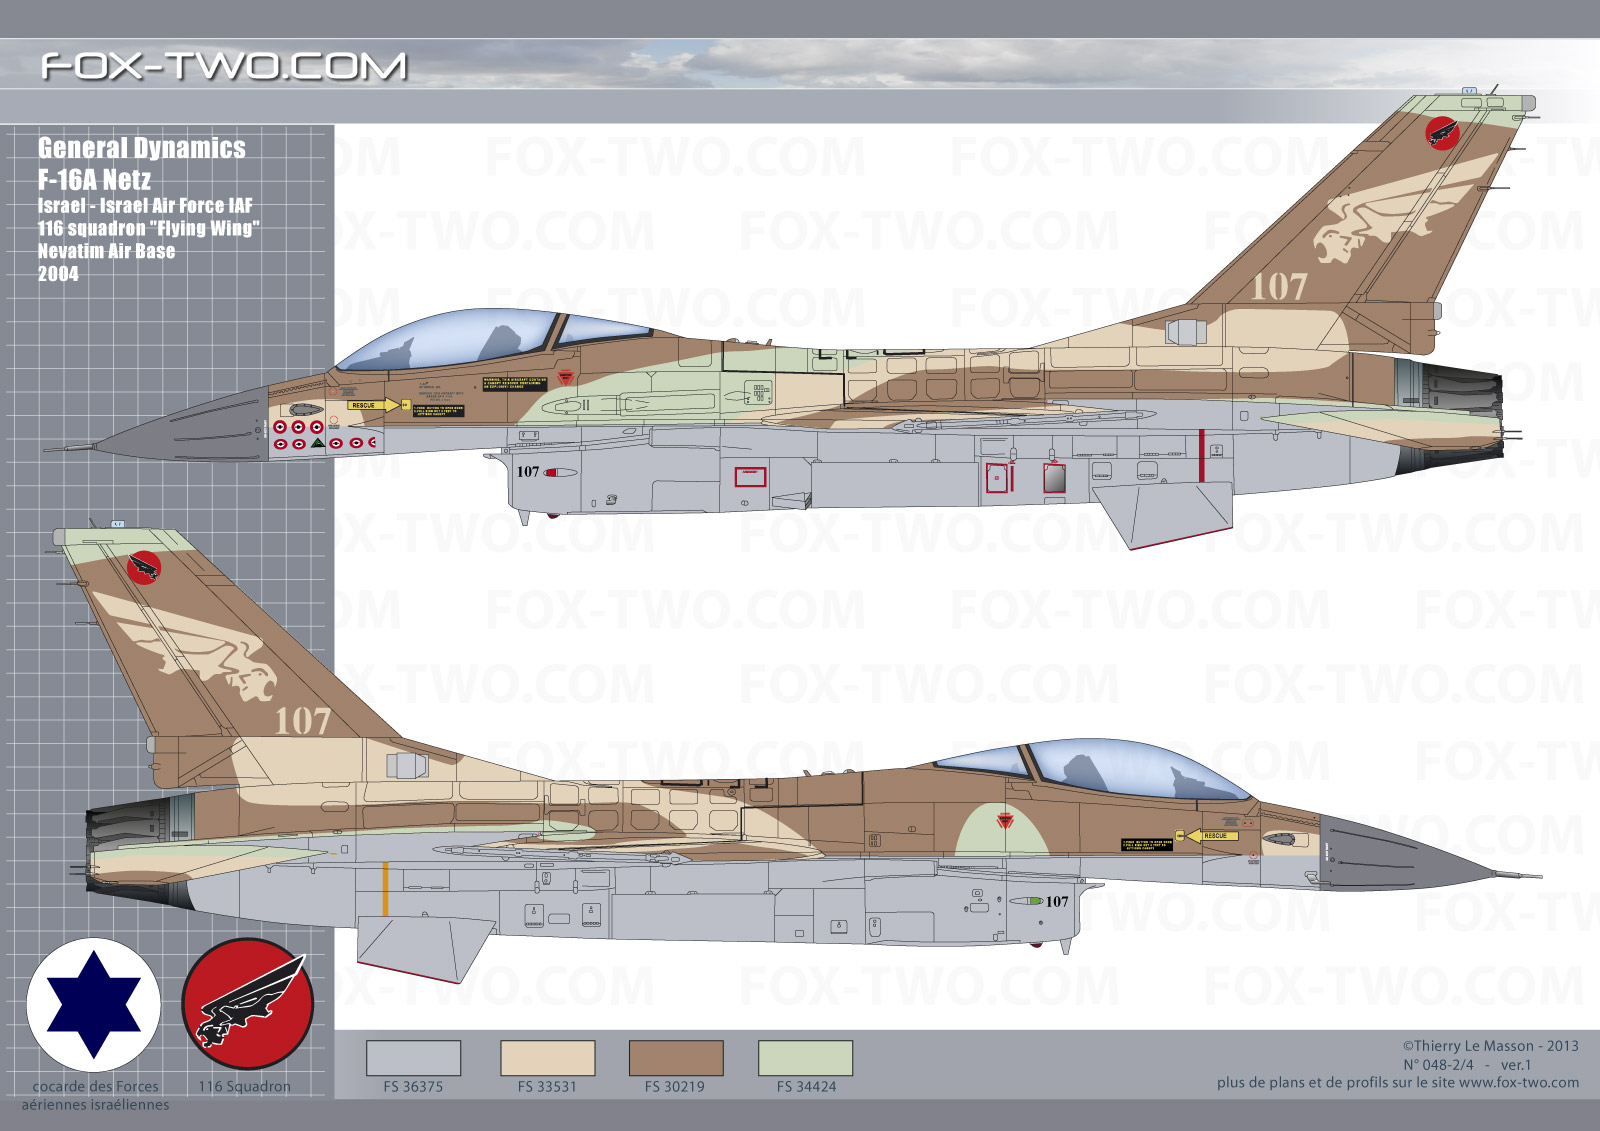Click the "116 Squadron" caption
Viewport: 1600px width, 1131px height.
tap(245, 1086)
